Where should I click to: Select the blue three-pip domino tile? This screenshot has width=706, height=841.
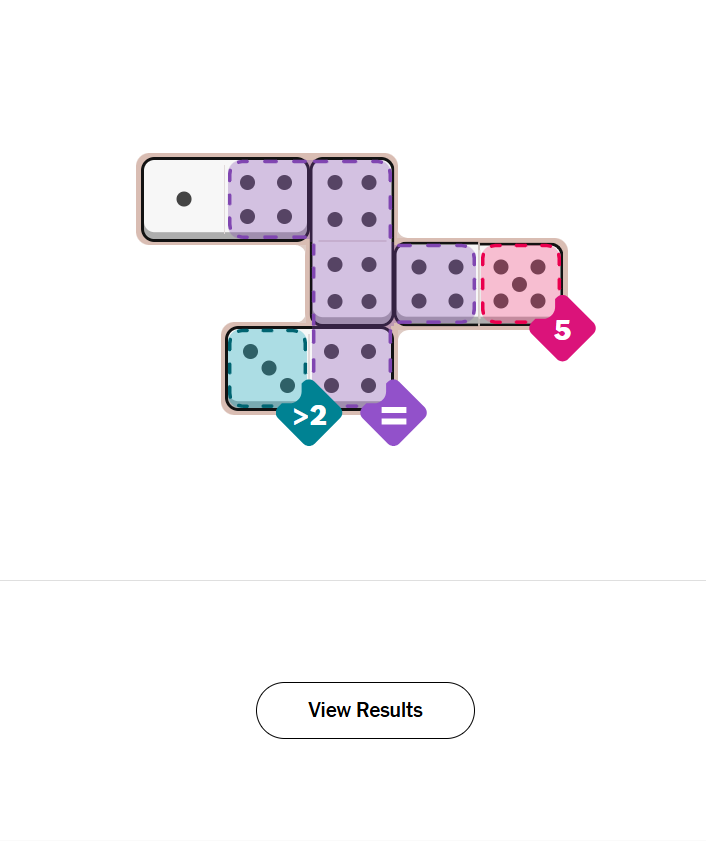268,367
